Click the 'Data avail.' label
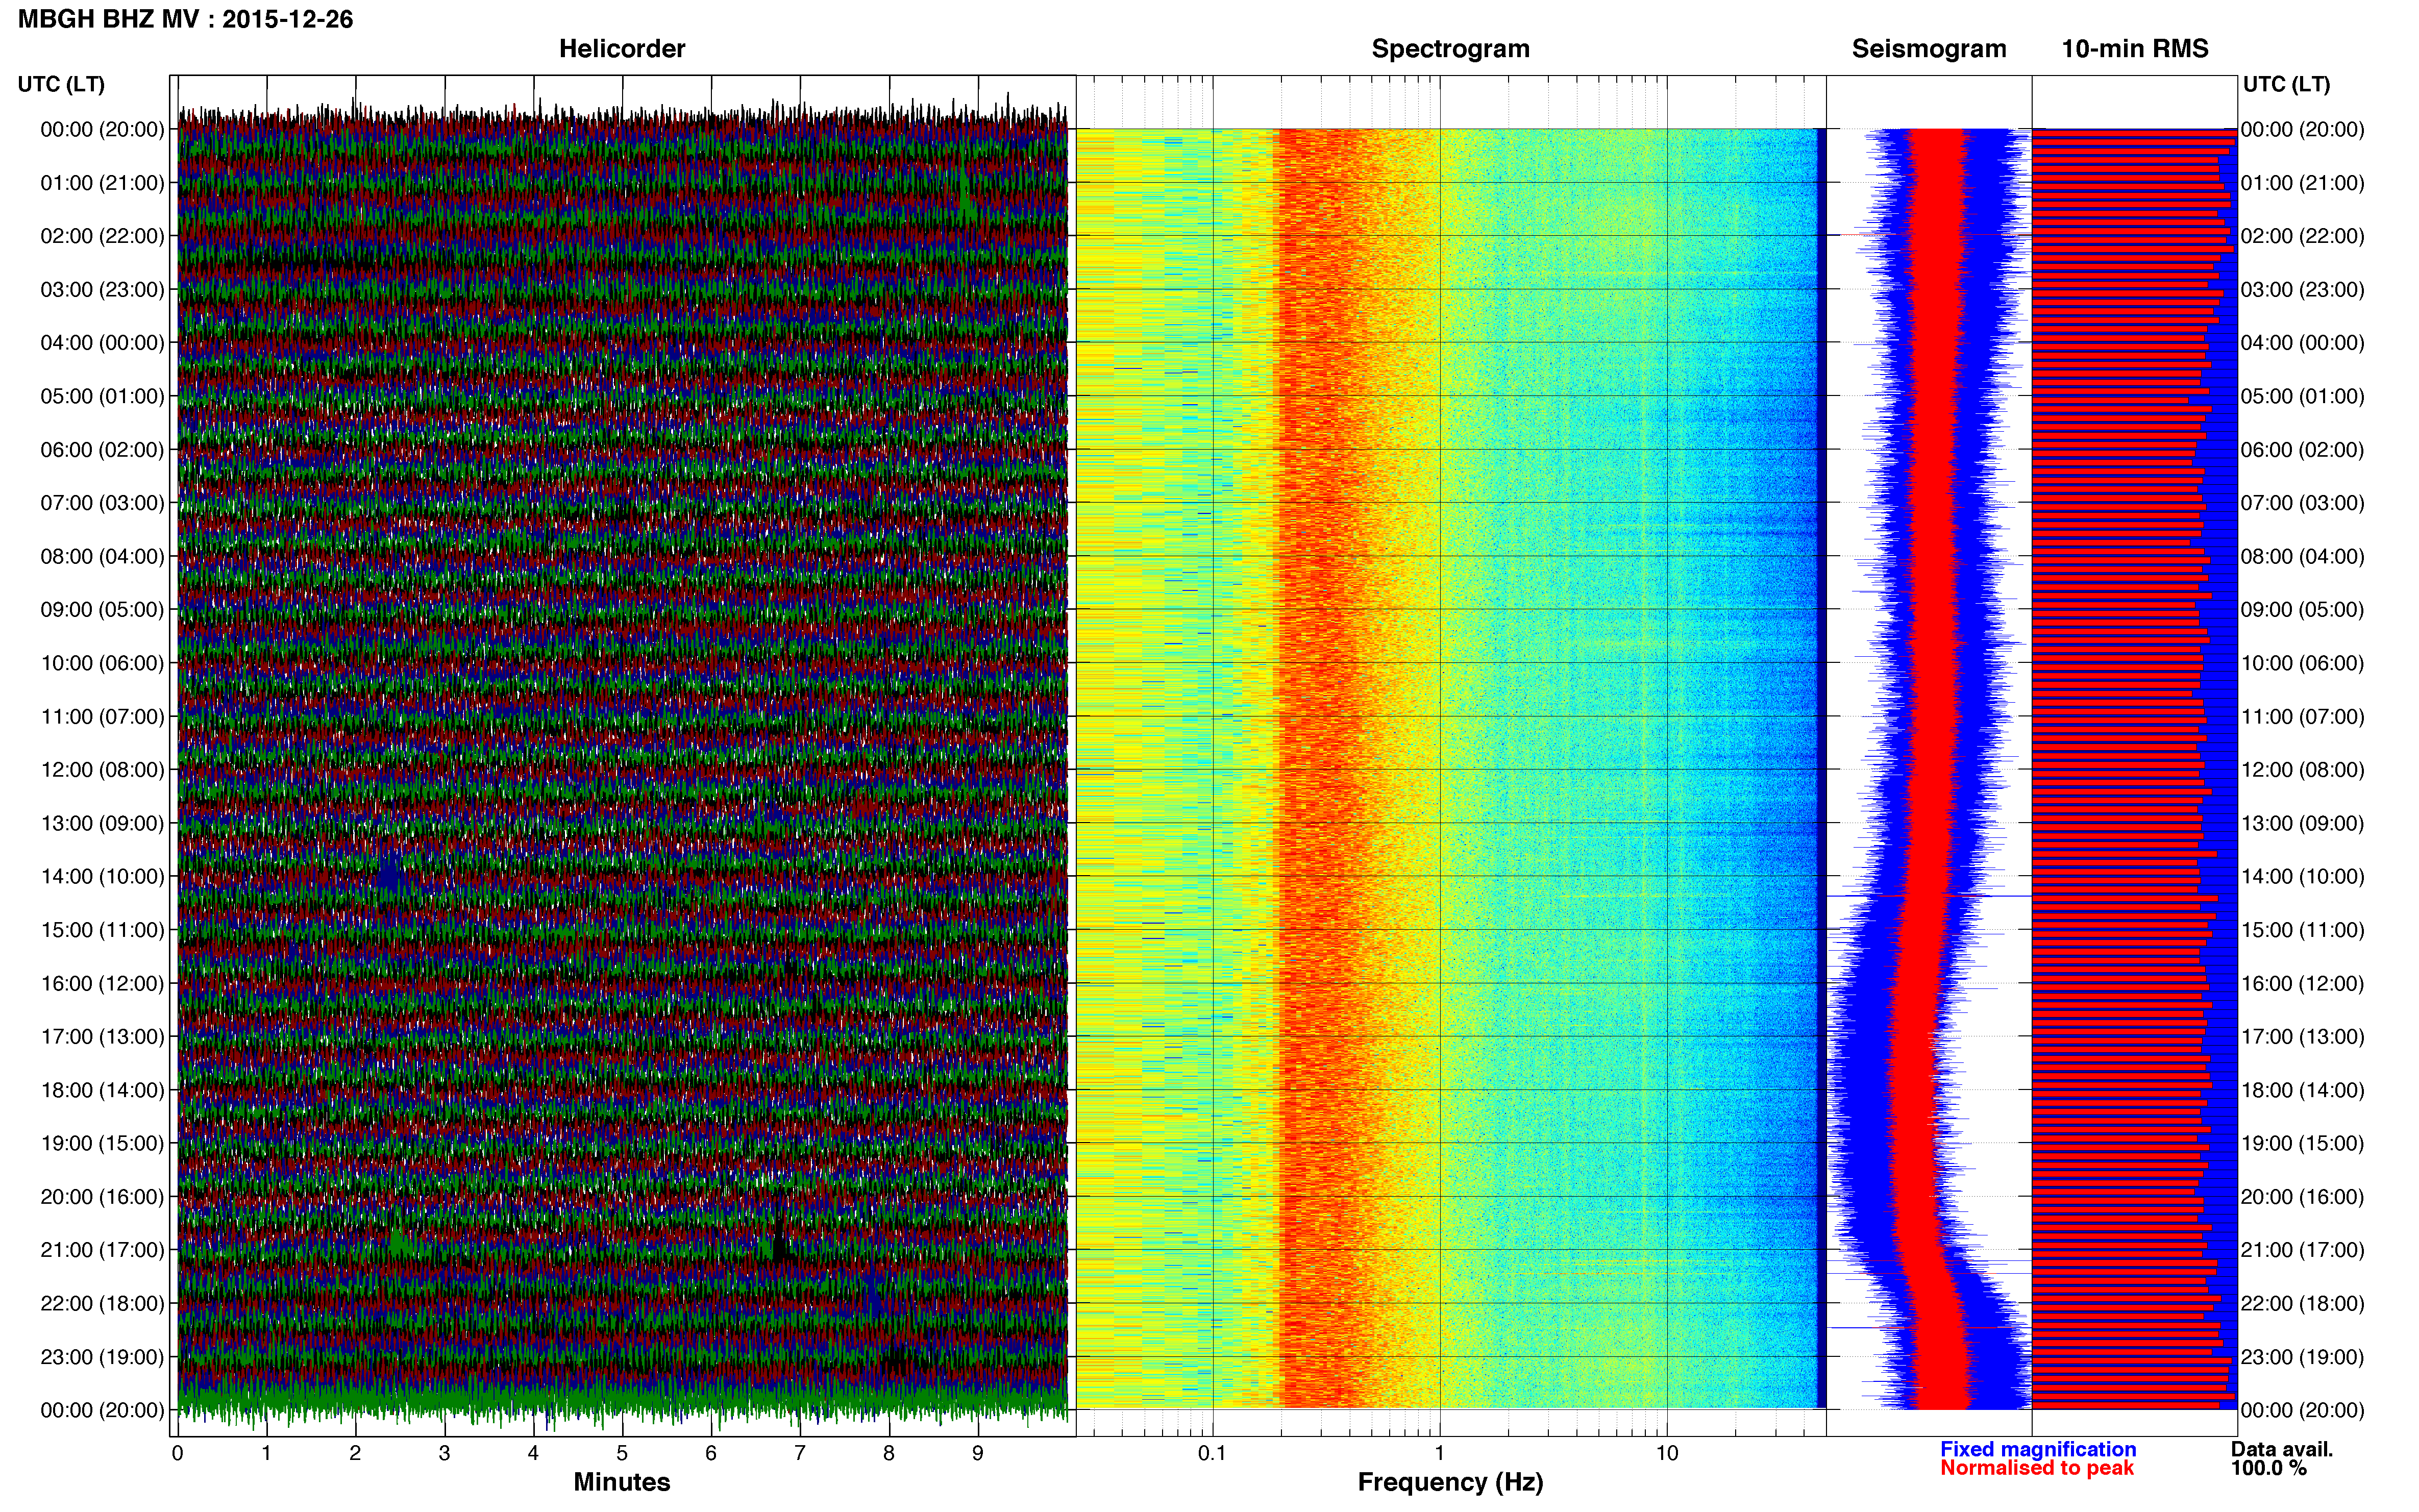This screenshot has height=1512, width=2419. [x=2282, y=1449]
